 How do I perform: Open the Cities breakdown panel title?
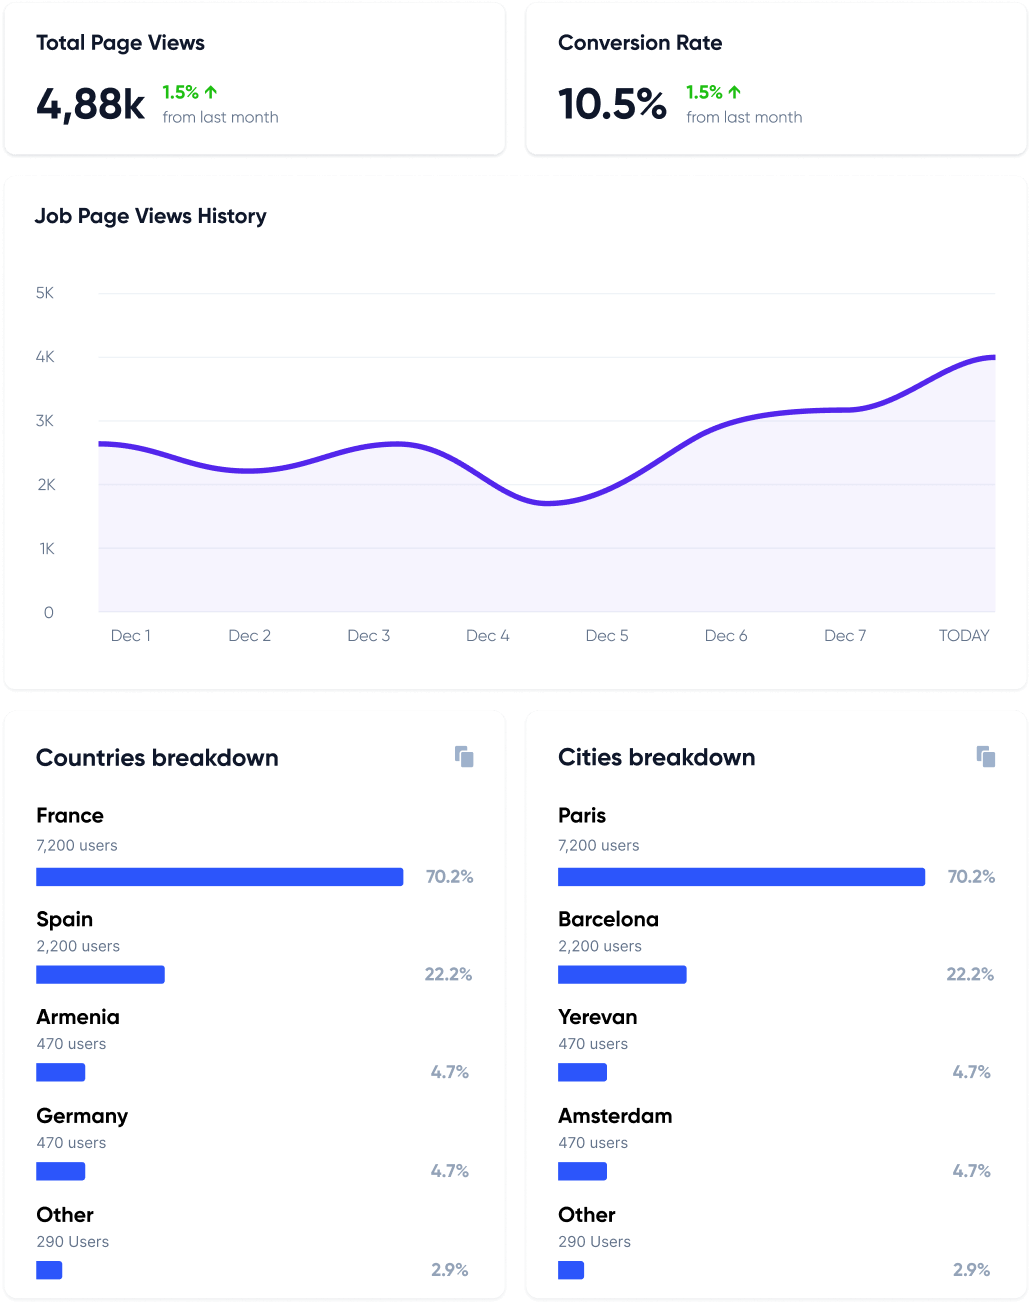pyautogui.click(x=657, y=758)
